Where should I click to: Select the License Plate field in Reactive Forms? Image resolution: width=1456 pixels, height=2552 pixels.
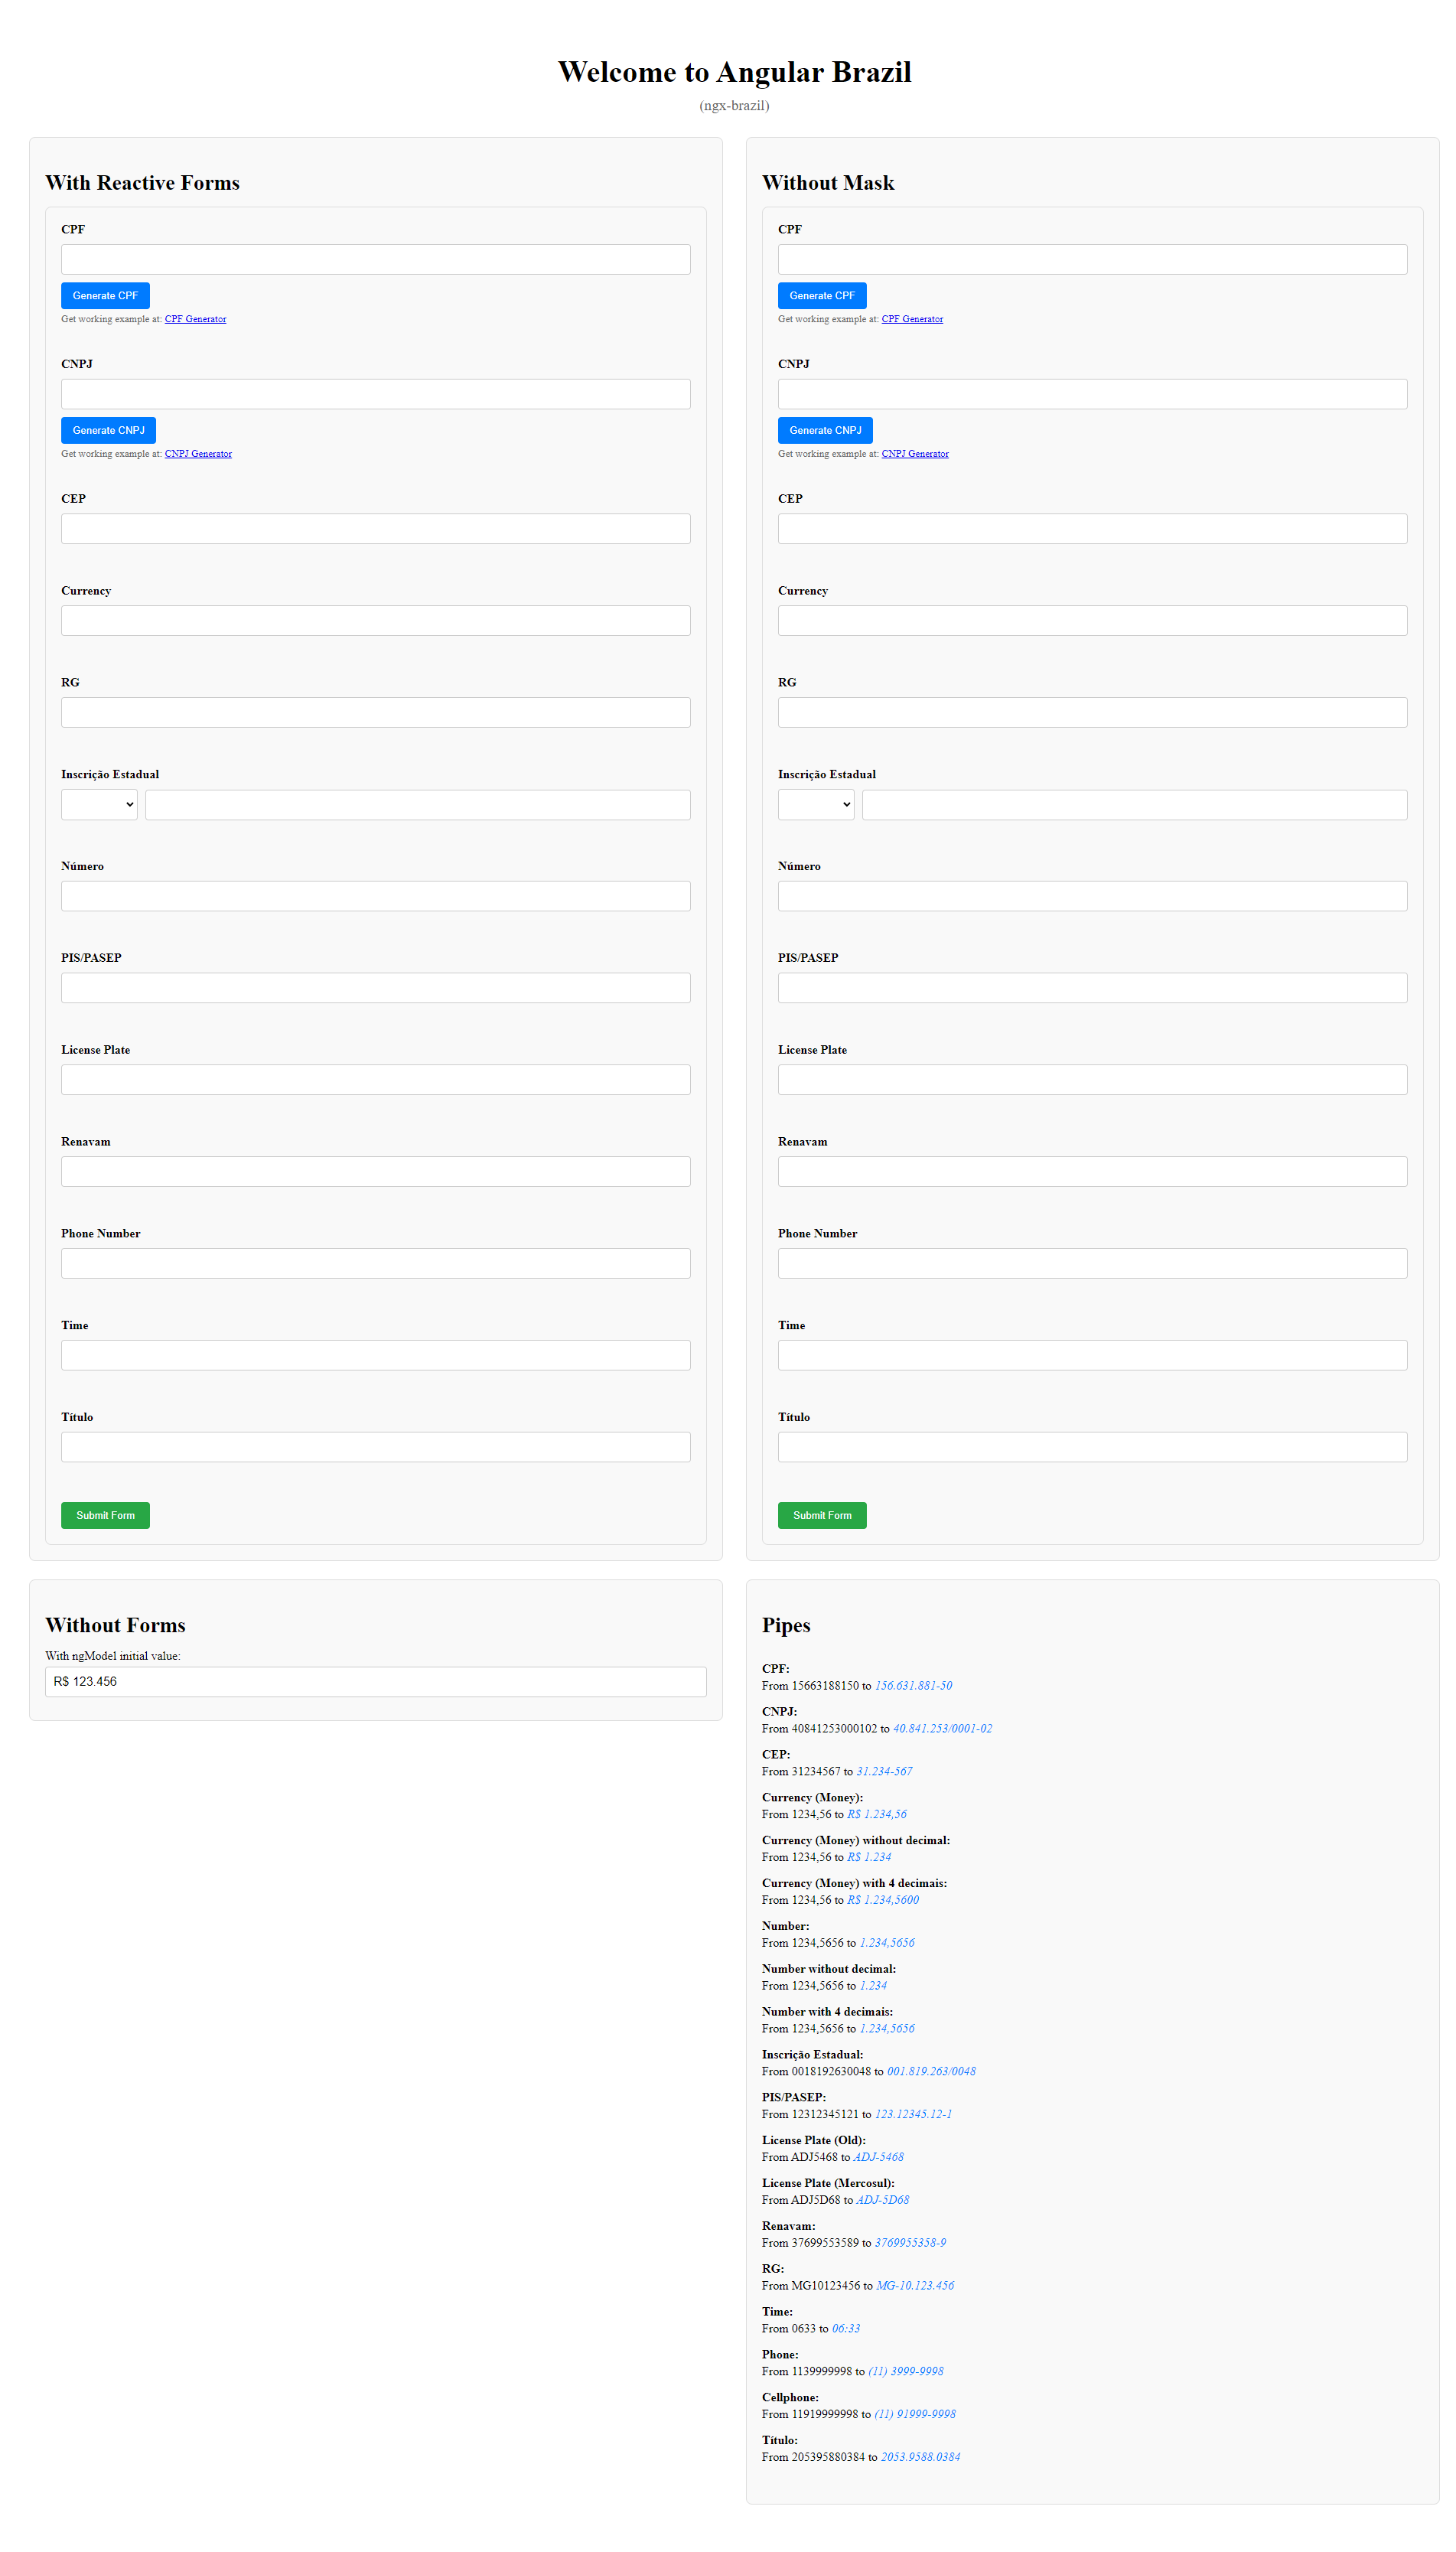375,1079
